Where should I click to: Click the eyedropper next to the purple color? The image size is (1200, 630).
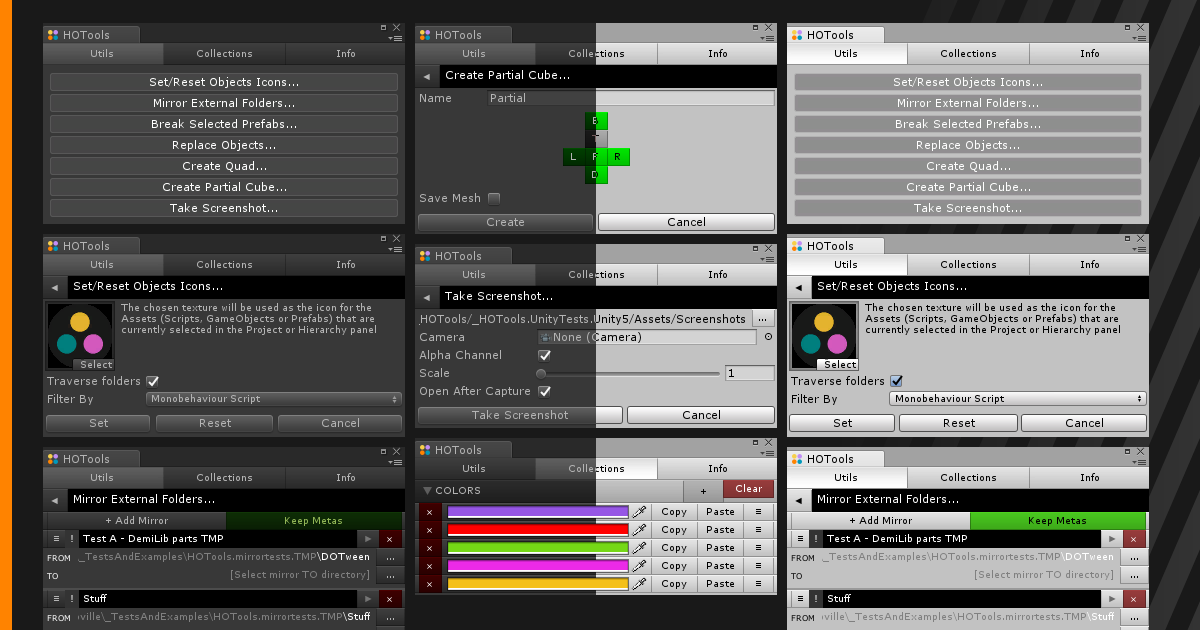coord(640,512)
